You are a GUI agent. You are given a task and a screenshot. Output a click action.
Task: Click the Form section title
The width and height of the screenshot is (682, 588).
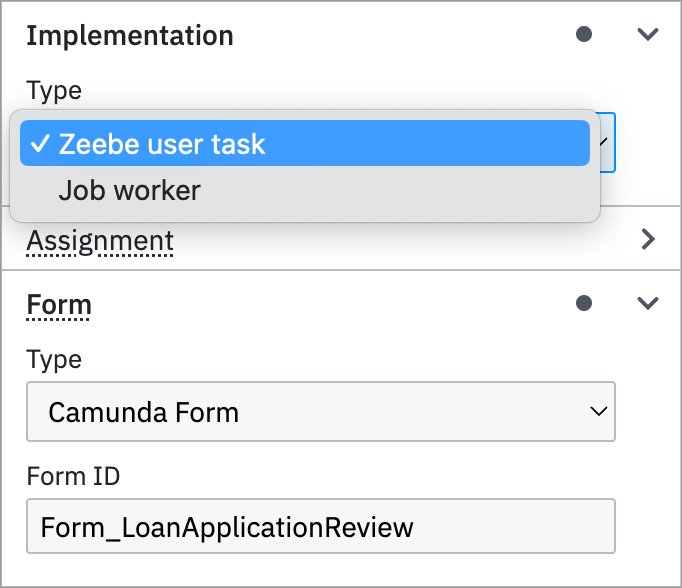pyautogui.click(x=59, y=304)
